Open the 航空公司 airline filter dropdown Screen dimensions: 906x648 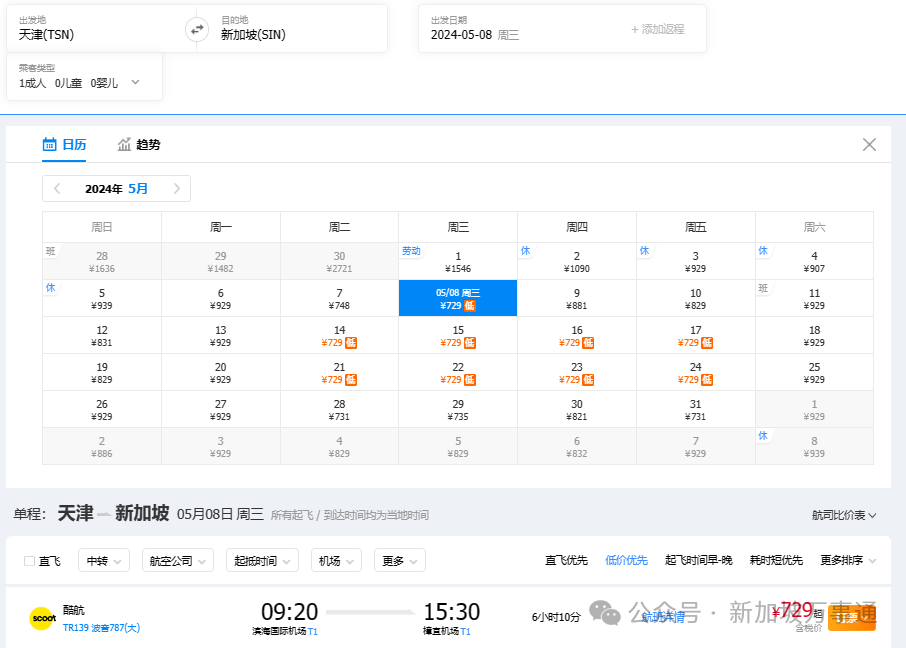[178, 561]
